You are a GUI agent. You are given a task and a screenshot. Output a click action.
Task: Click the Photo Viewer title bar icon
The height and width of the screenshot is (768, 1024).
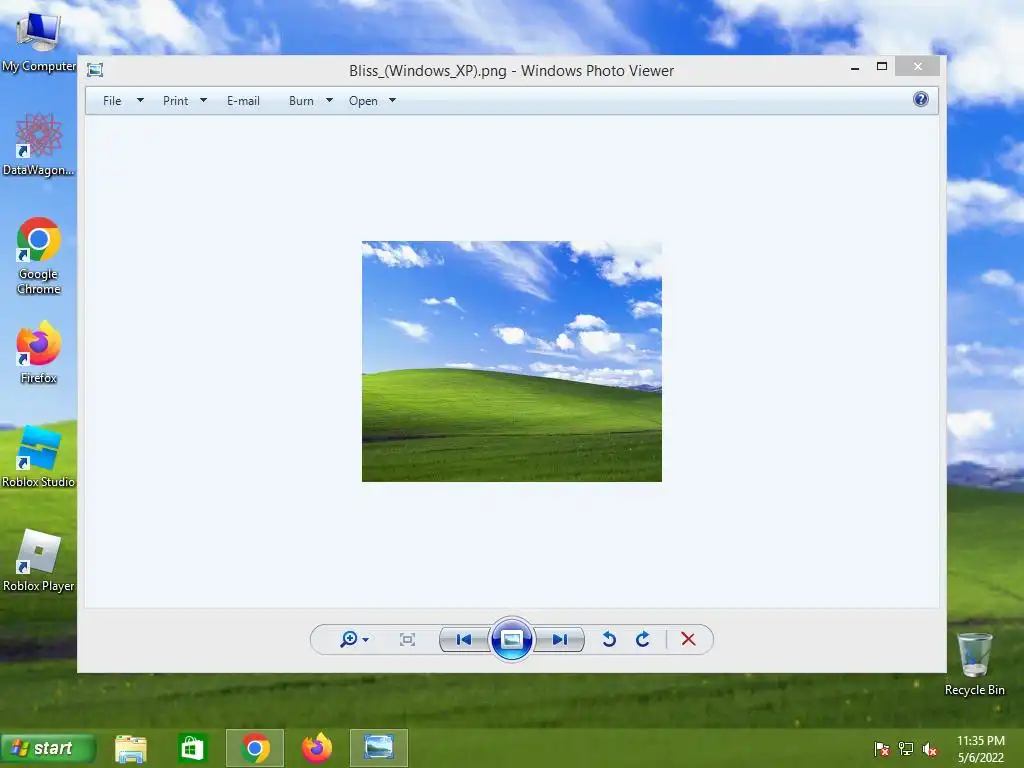(x=95, y=70)
